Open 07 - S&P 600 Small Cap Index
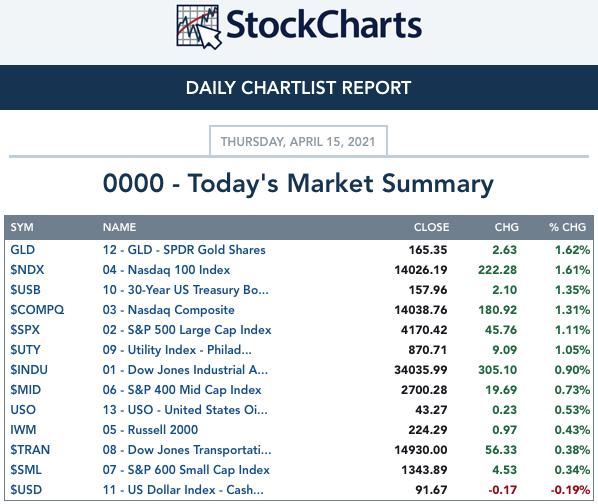 [x=186, y=470]
